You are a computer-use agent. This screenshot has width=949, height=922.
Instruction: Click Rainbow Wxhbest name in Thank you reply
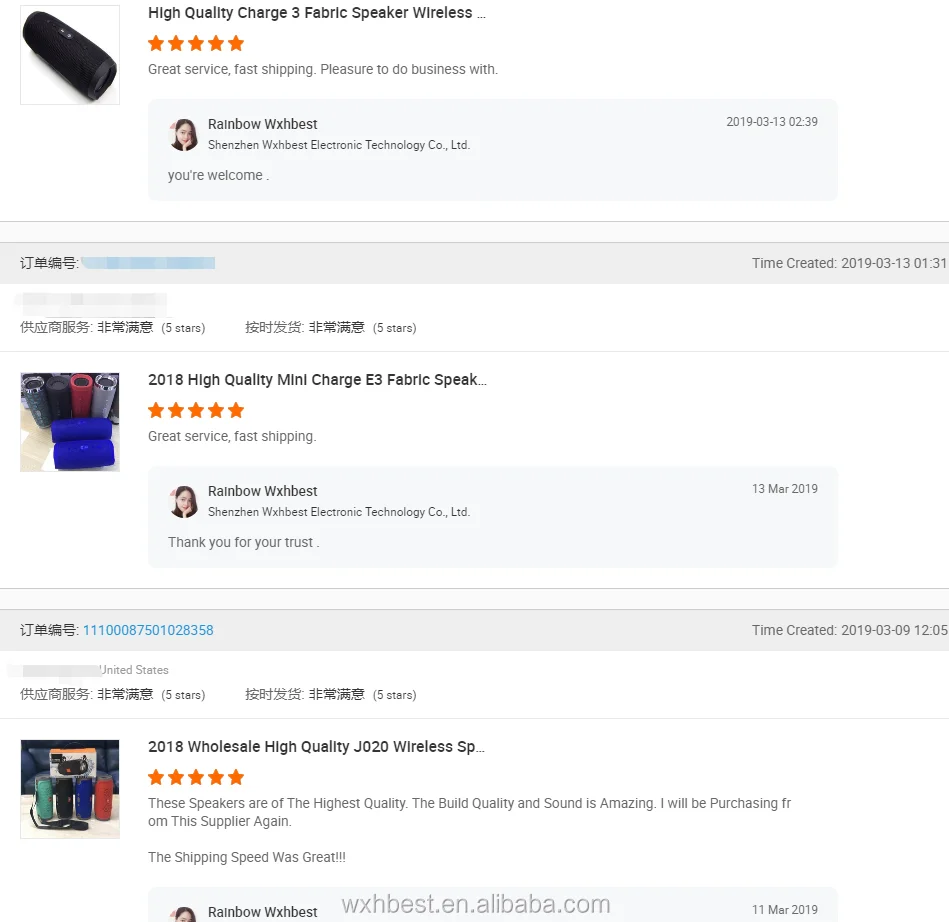(263, 491)
